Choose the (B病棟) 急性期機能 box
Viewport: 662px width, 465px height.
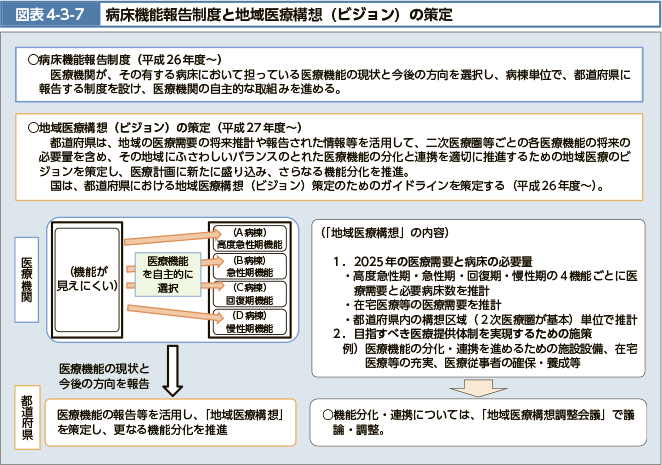[249, 266]
